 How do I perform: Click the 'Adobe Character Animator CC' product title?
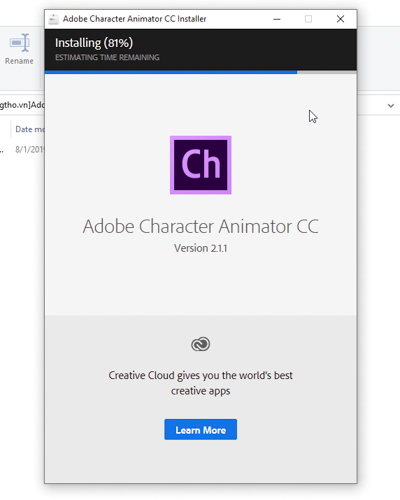(201, 226)
